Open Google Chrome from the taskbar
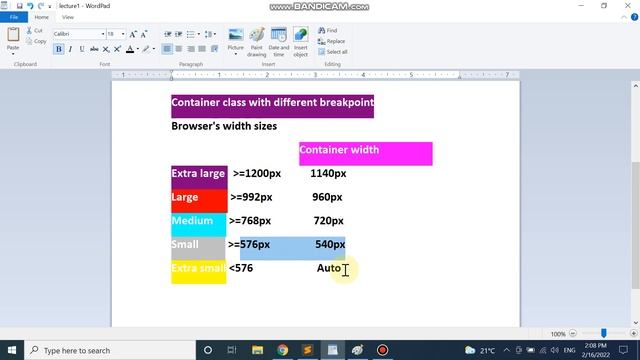The image size is (640, 360). 282,350
